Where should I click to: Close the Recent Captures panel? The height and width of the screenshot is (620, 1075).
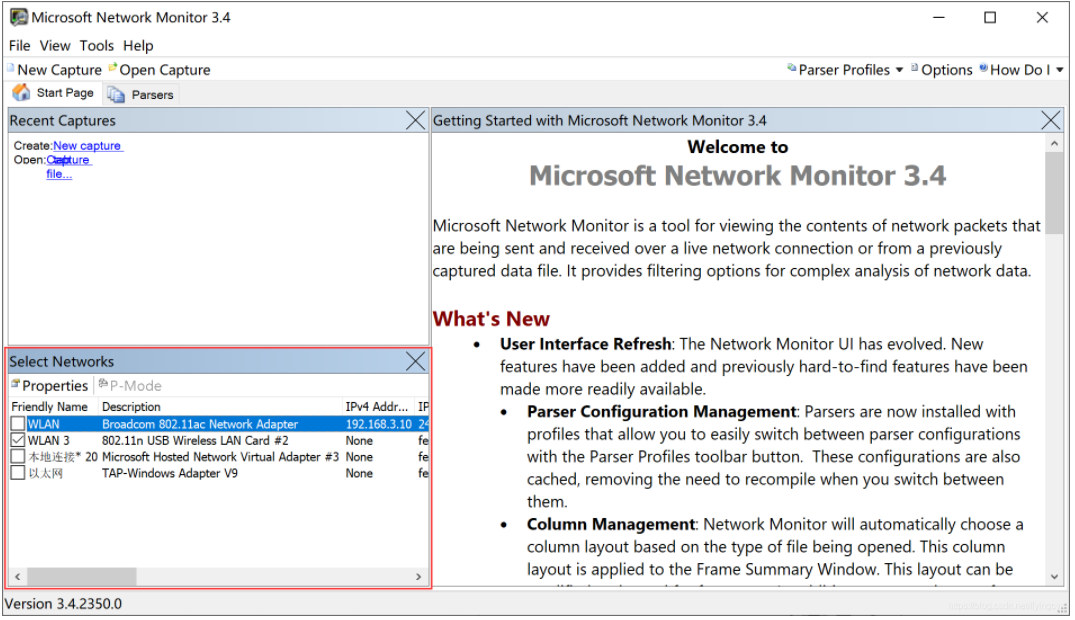415,121
